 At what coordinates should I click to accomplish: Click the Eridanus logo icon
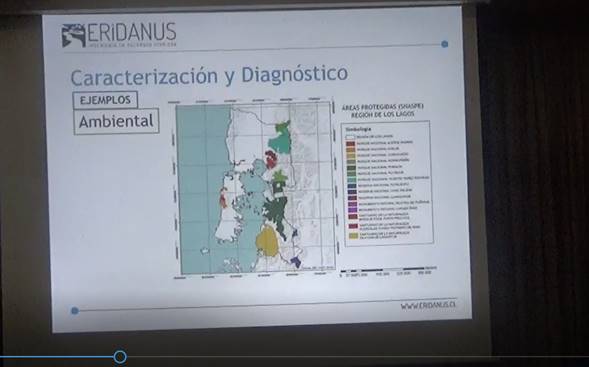74,36
